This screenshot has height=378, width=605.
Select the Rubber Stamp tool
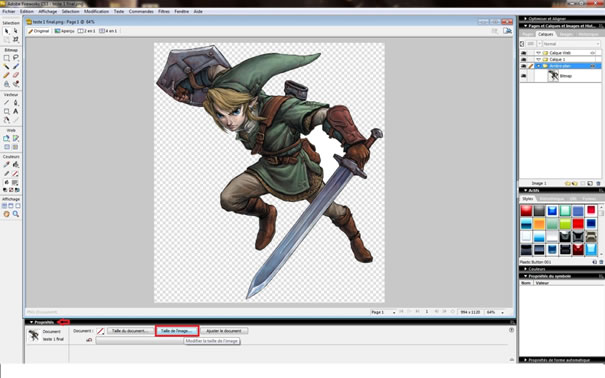(x=15, y=84)
